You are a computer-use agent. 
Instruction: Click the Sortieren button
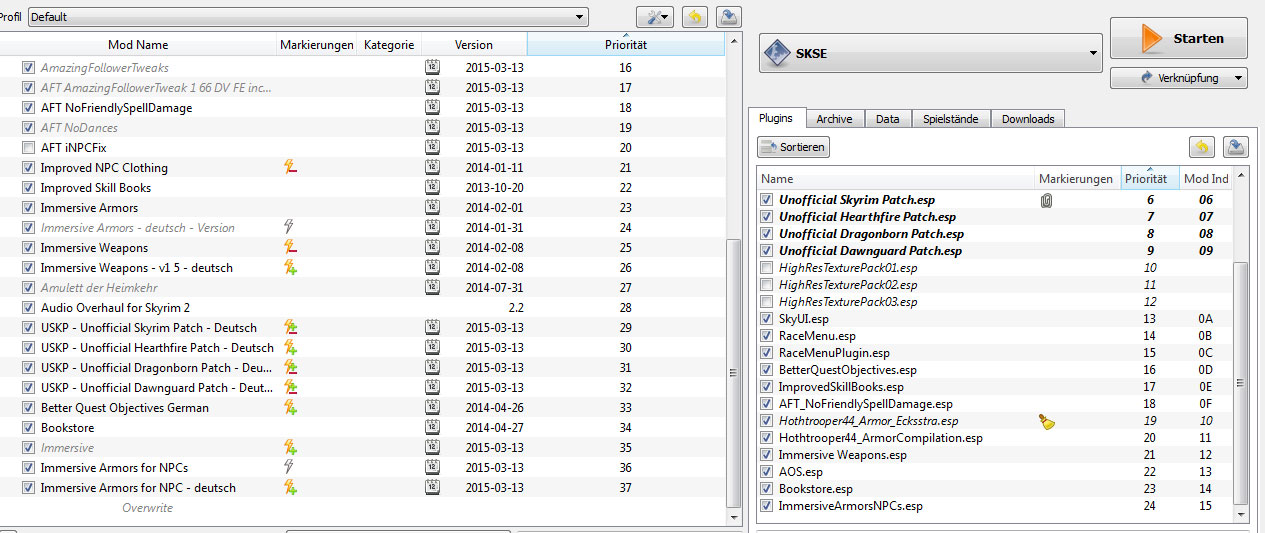click(x=794, y=147)
